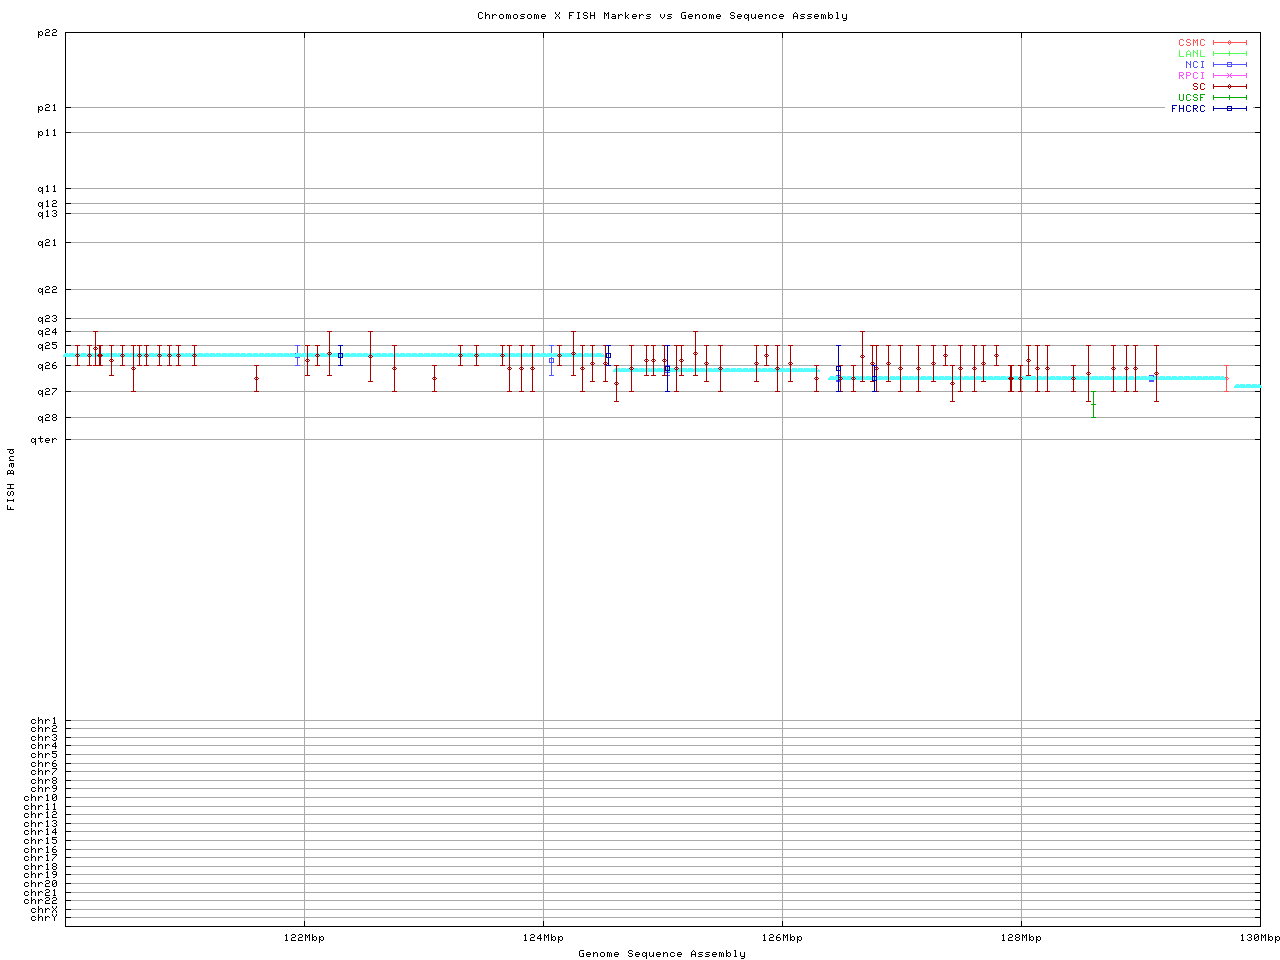Click the qter band label
The height and width of the screenshot is (960, 1280).
pos(45,440)
